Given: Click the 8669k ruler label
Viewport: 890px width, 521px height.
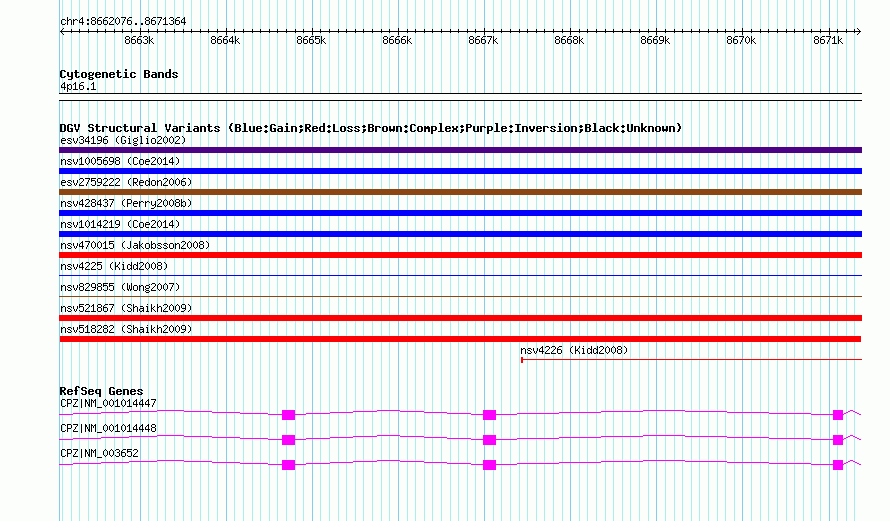Looking at the screenshot, I should (x=655, y=41).
